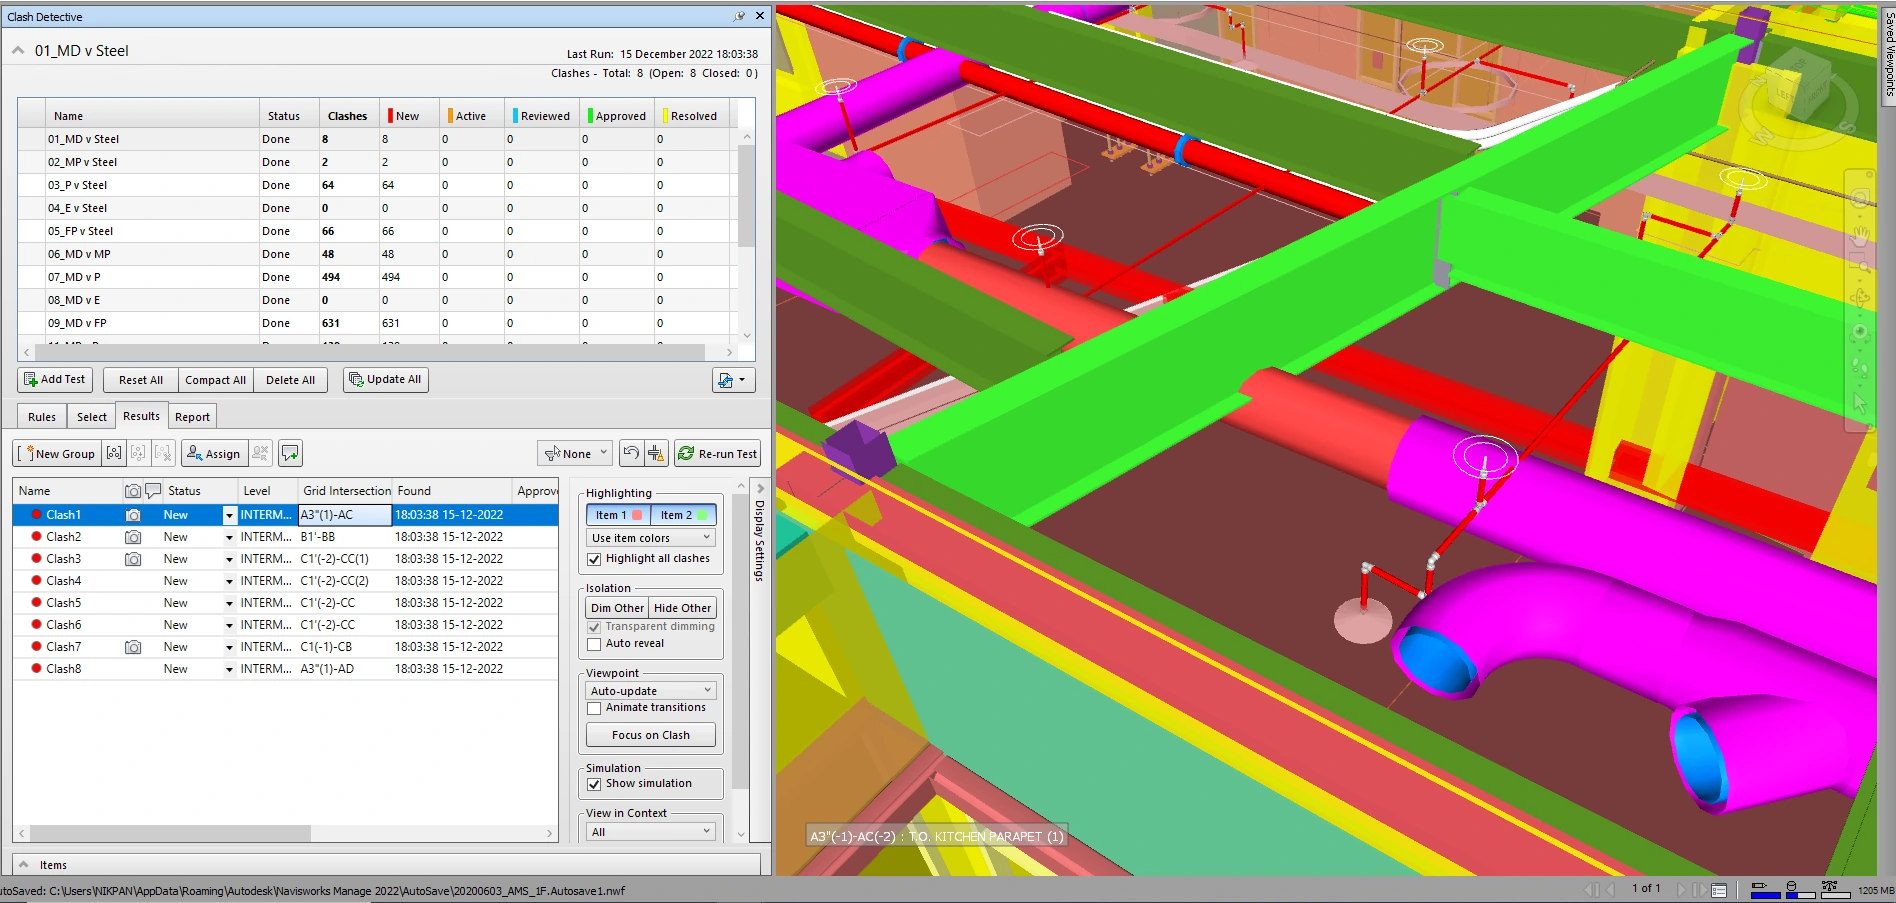Open the Use item colors dropdown
This screenshot has width=1896, height=903.
click(x=651, y=538)
